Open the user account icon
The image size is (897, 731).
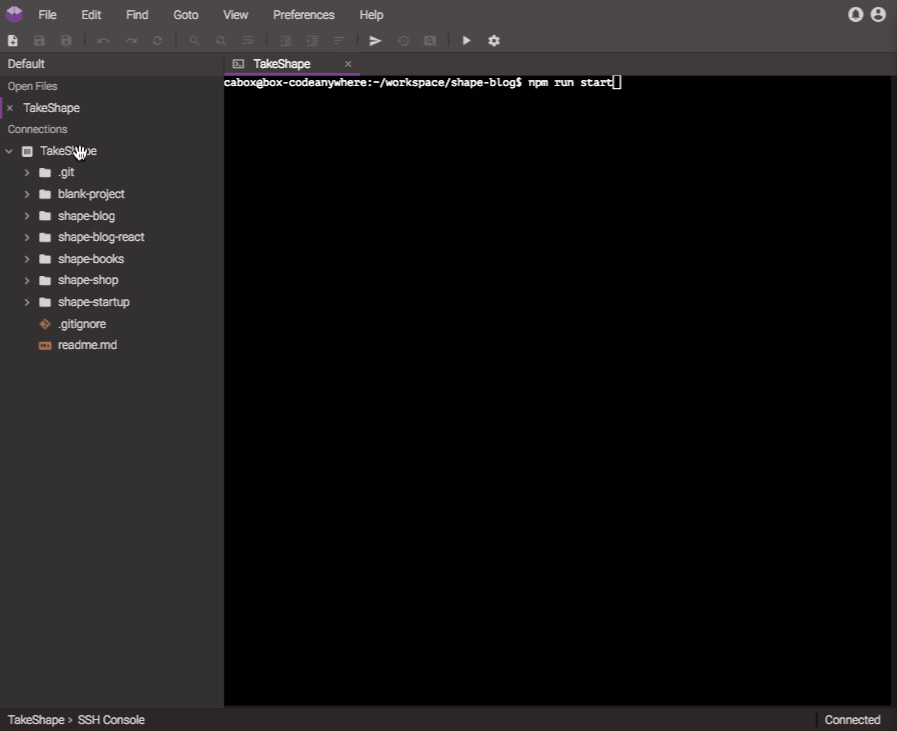[x=878, y=14]
